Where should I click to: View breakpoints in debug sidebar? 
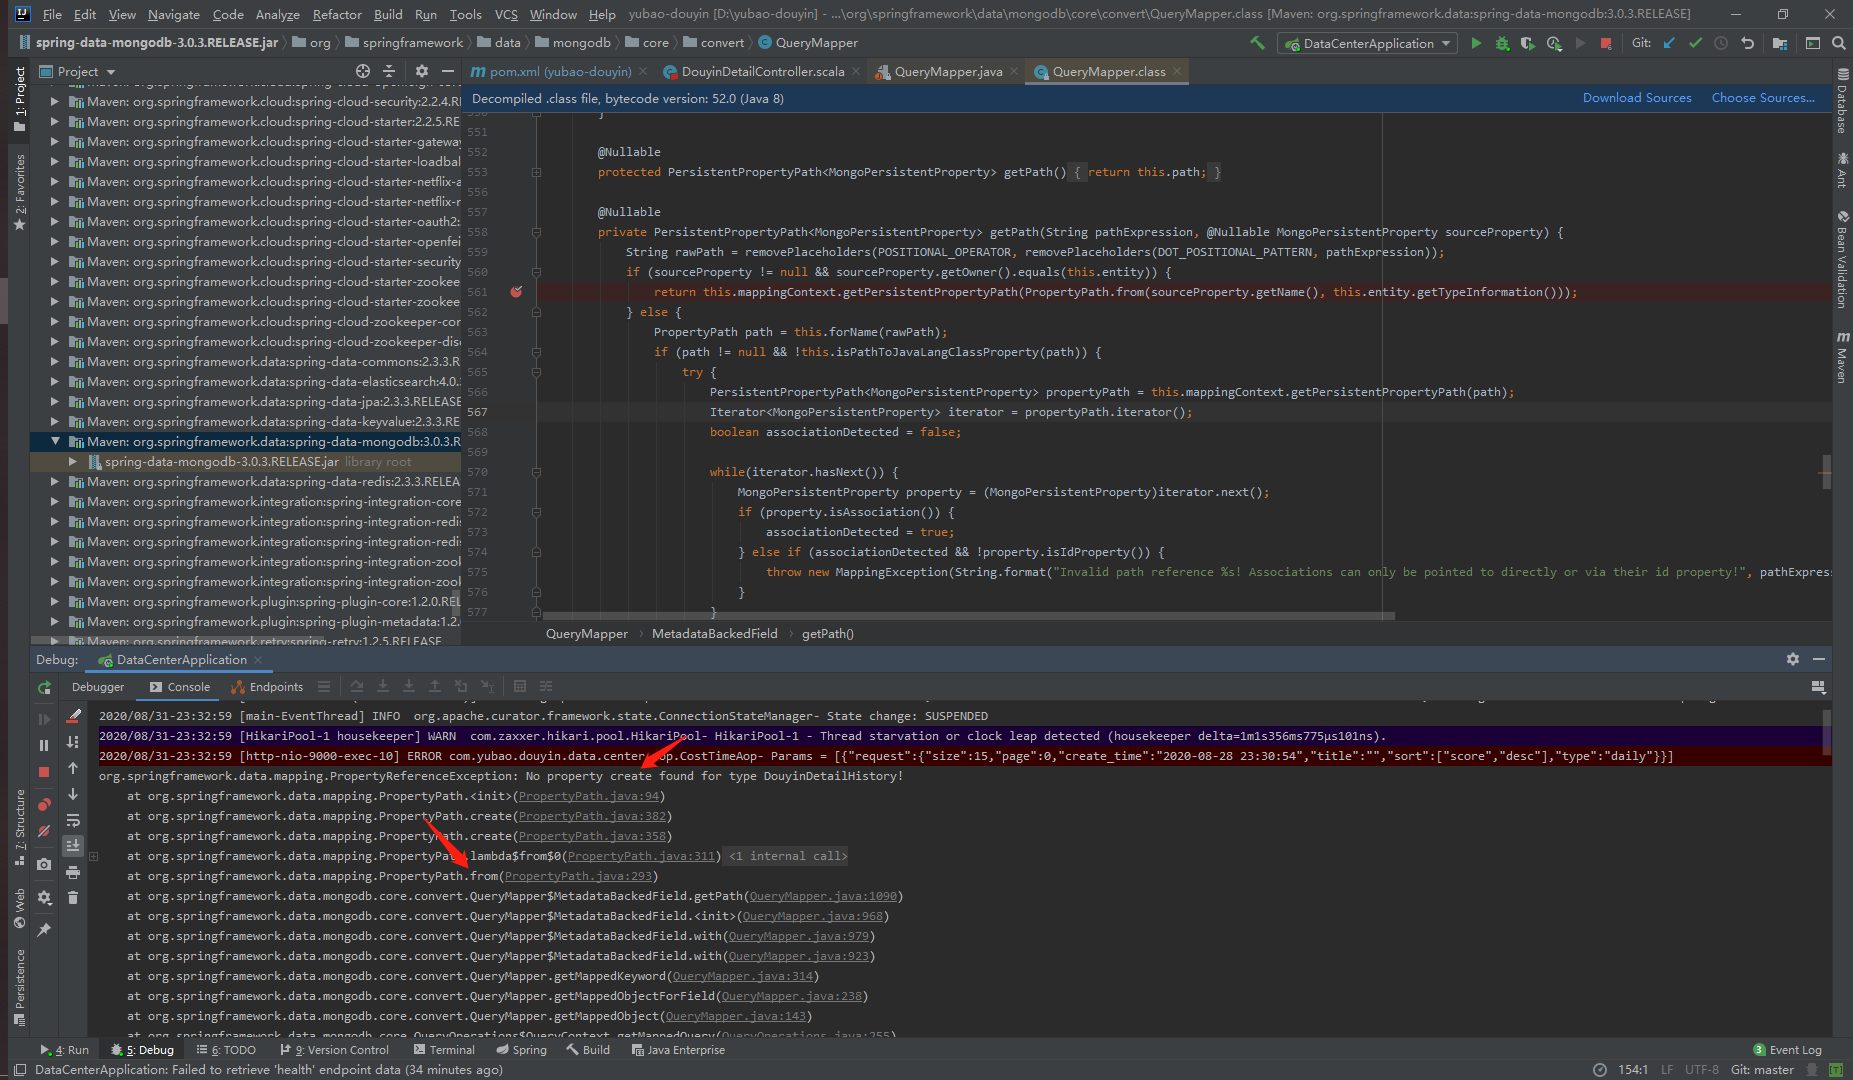(44, 804)
